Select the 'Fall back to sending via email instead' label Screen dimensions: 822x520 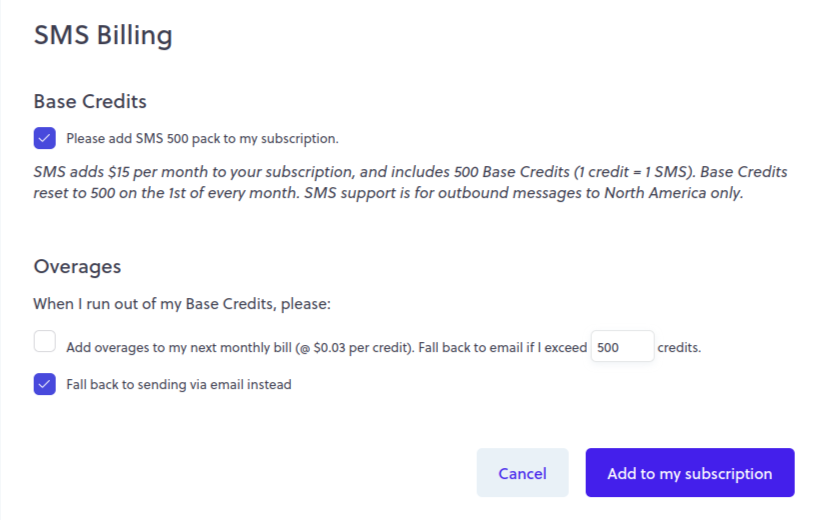click(179, 384)
